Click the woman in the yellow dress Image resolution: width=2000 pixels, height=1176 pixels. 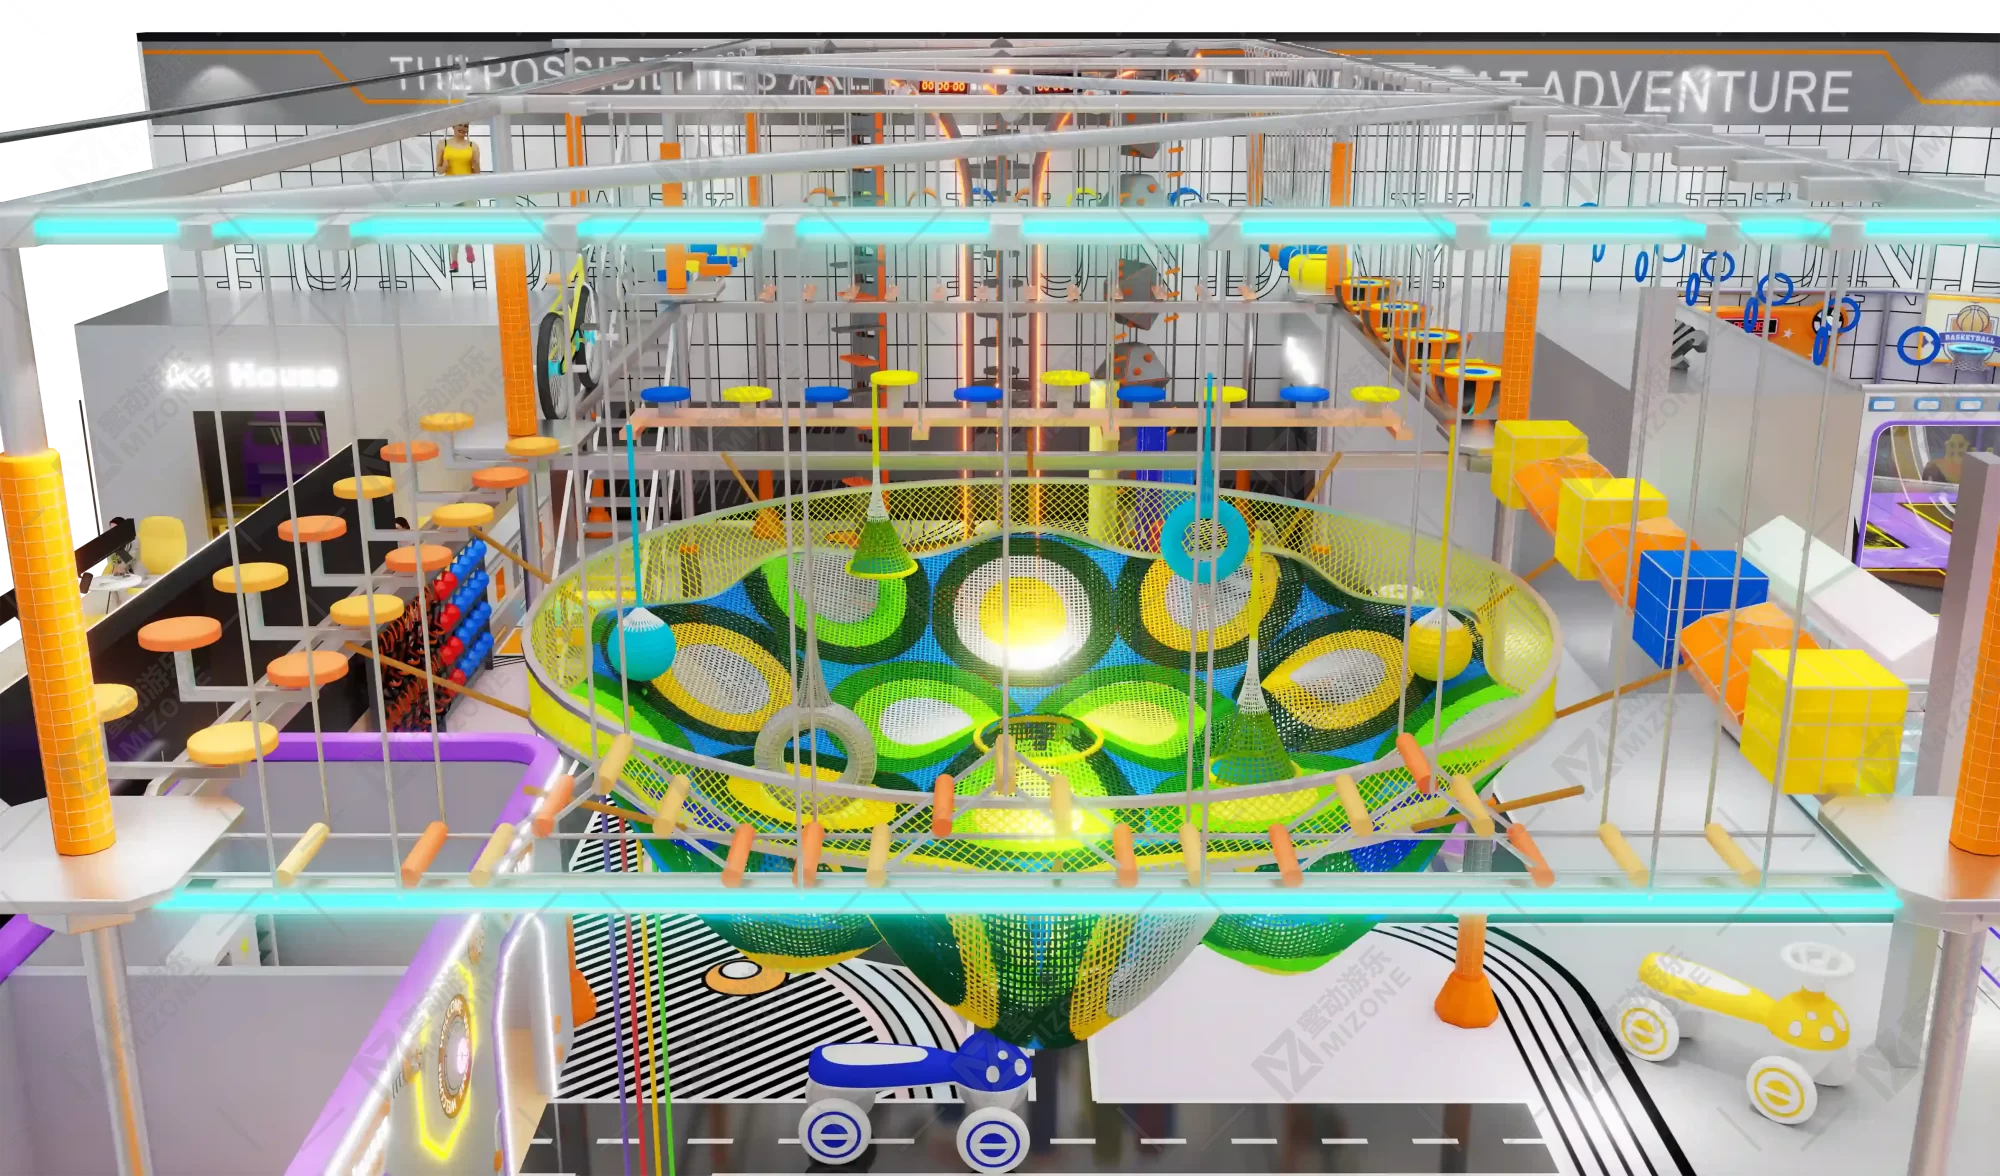point(458,160)
